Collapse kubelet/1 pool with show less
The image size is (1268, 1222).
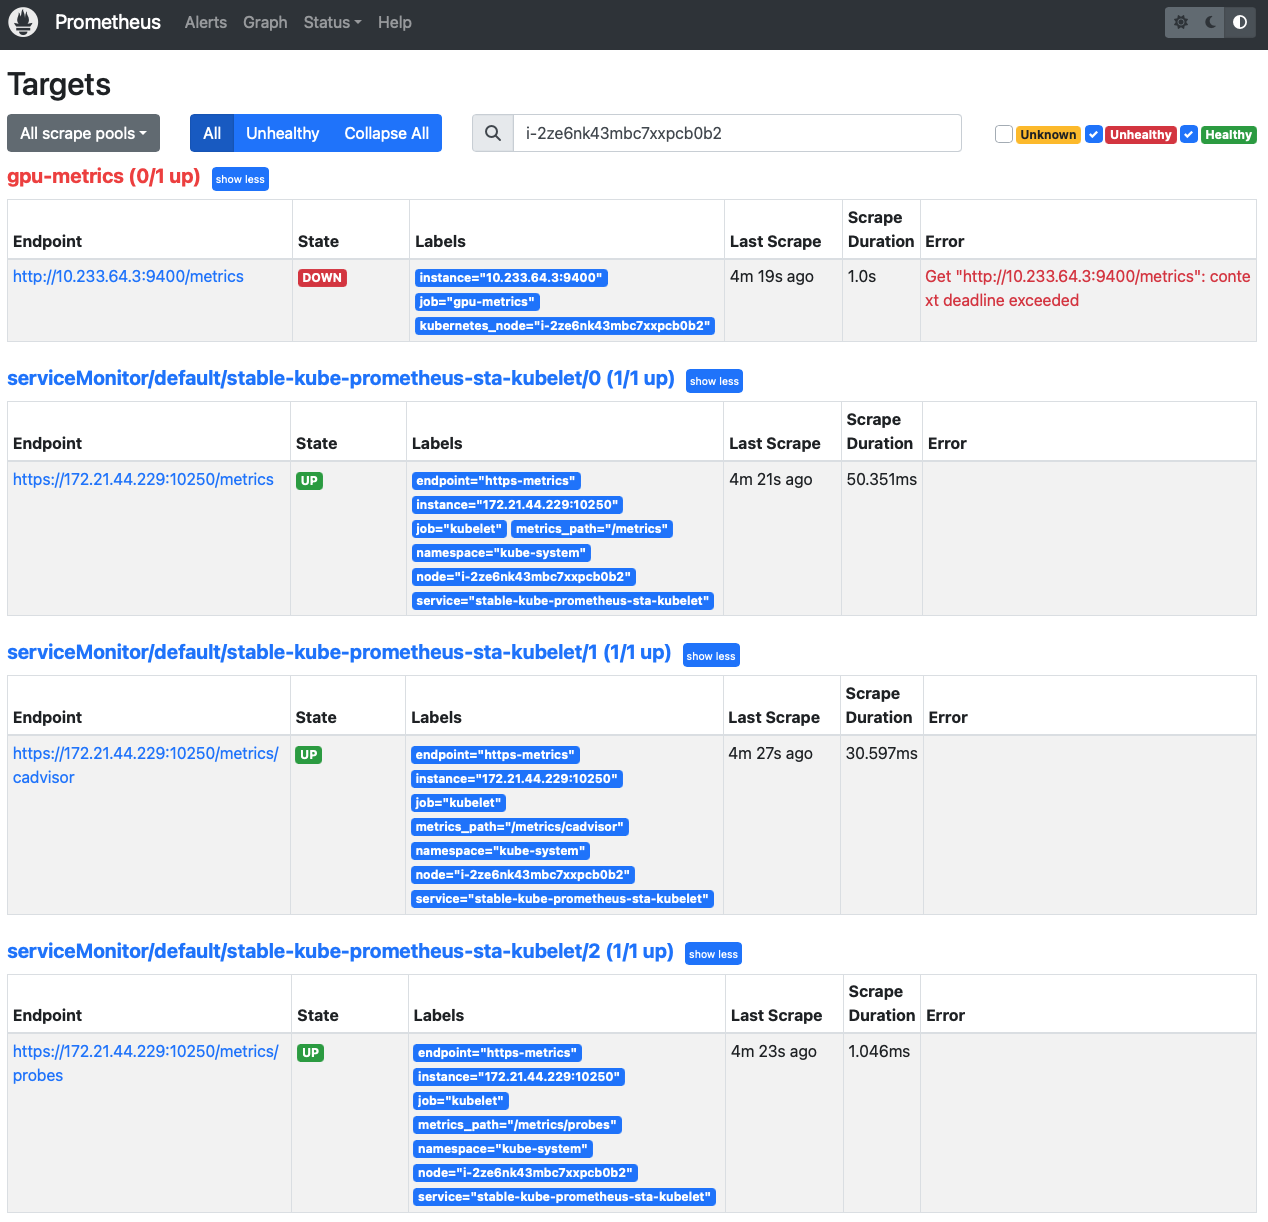coord(711,655)
